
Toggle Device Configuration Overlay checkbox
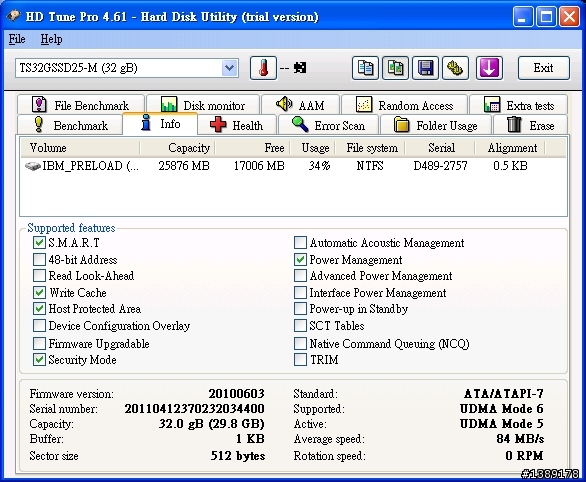39,325
